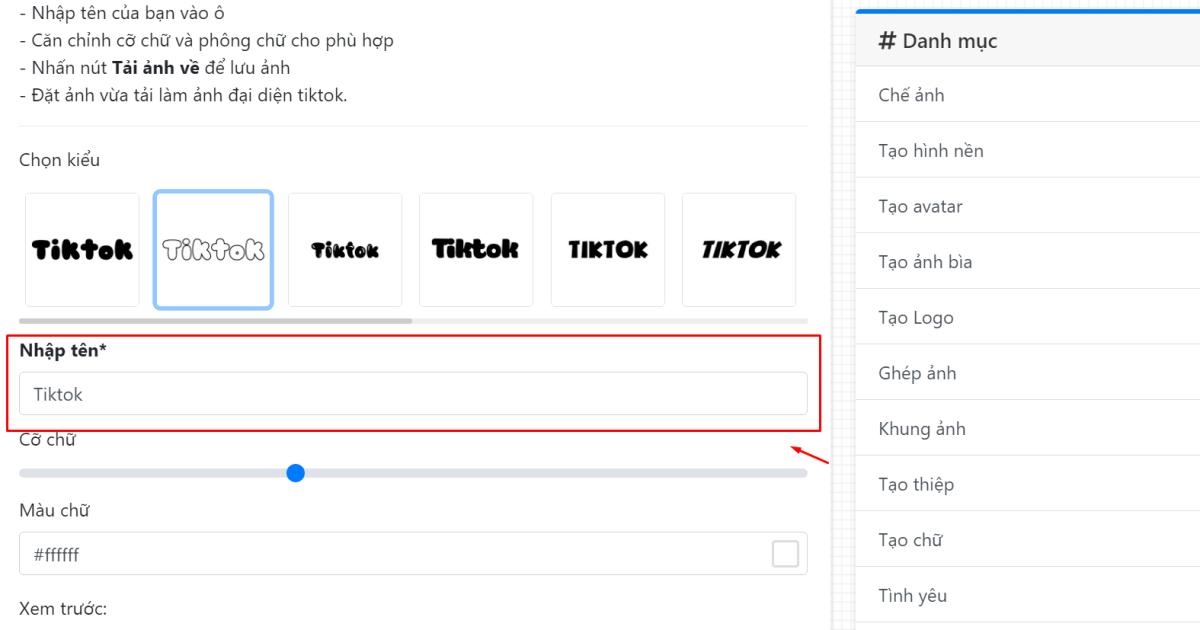Choose the third small rounded Tiktok style
The height and width of the screenshot is (630, 1200).
(345, 250)
